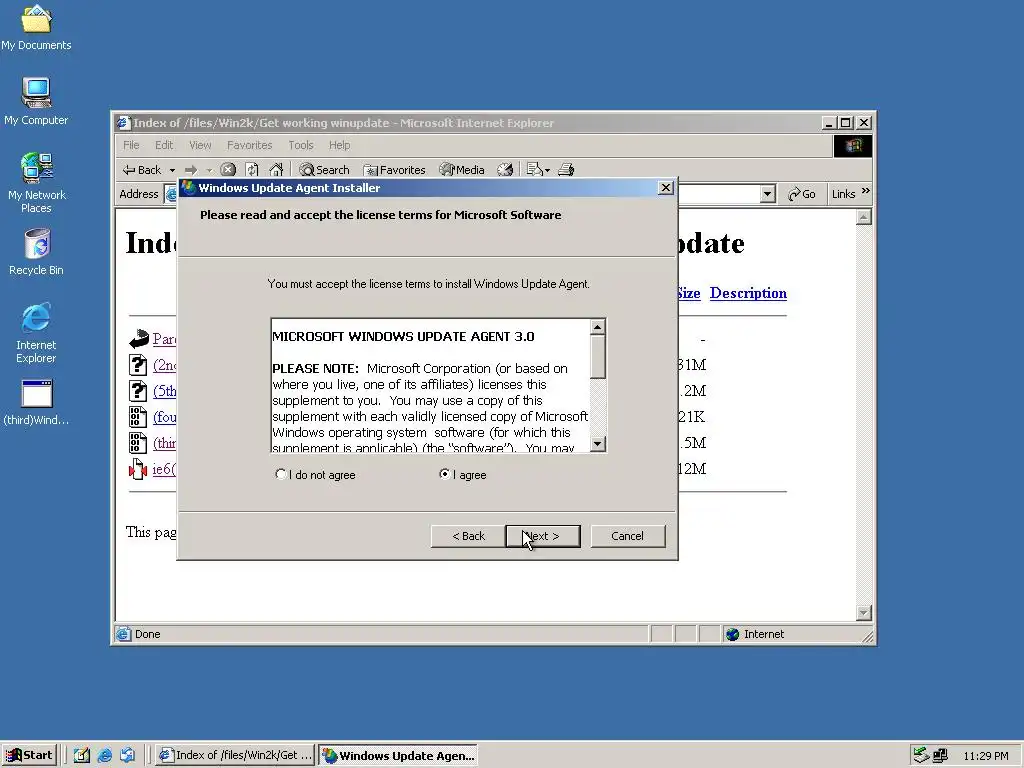Open My Documents desktop icon
Image resolution: width=1024 pixels, height=768 pixels.
(36, 27)
